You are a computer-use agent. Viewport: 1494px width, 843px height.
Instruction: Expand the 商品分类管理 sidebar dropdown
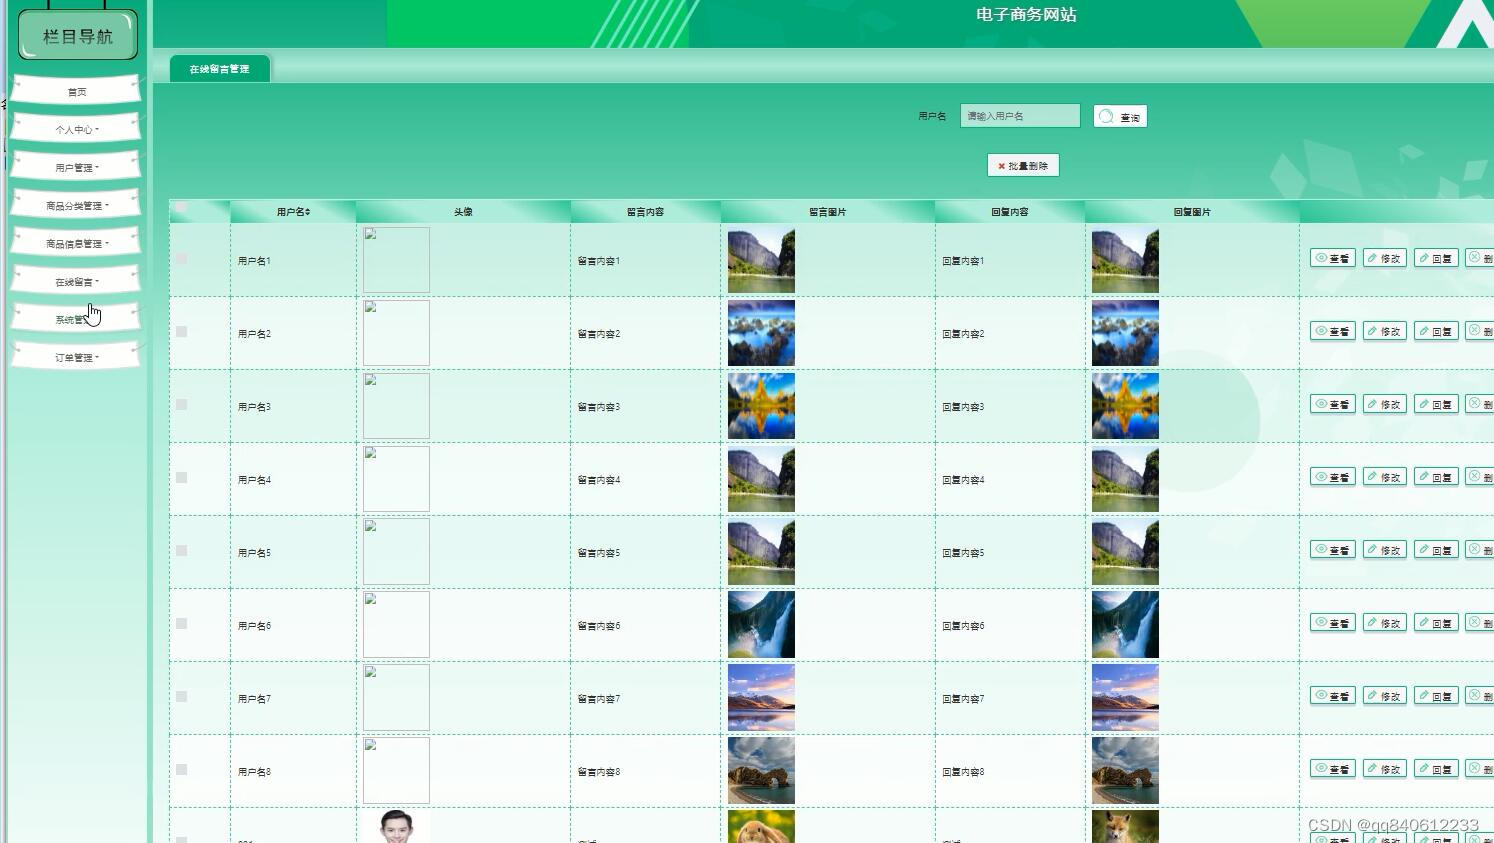(77, 204)
